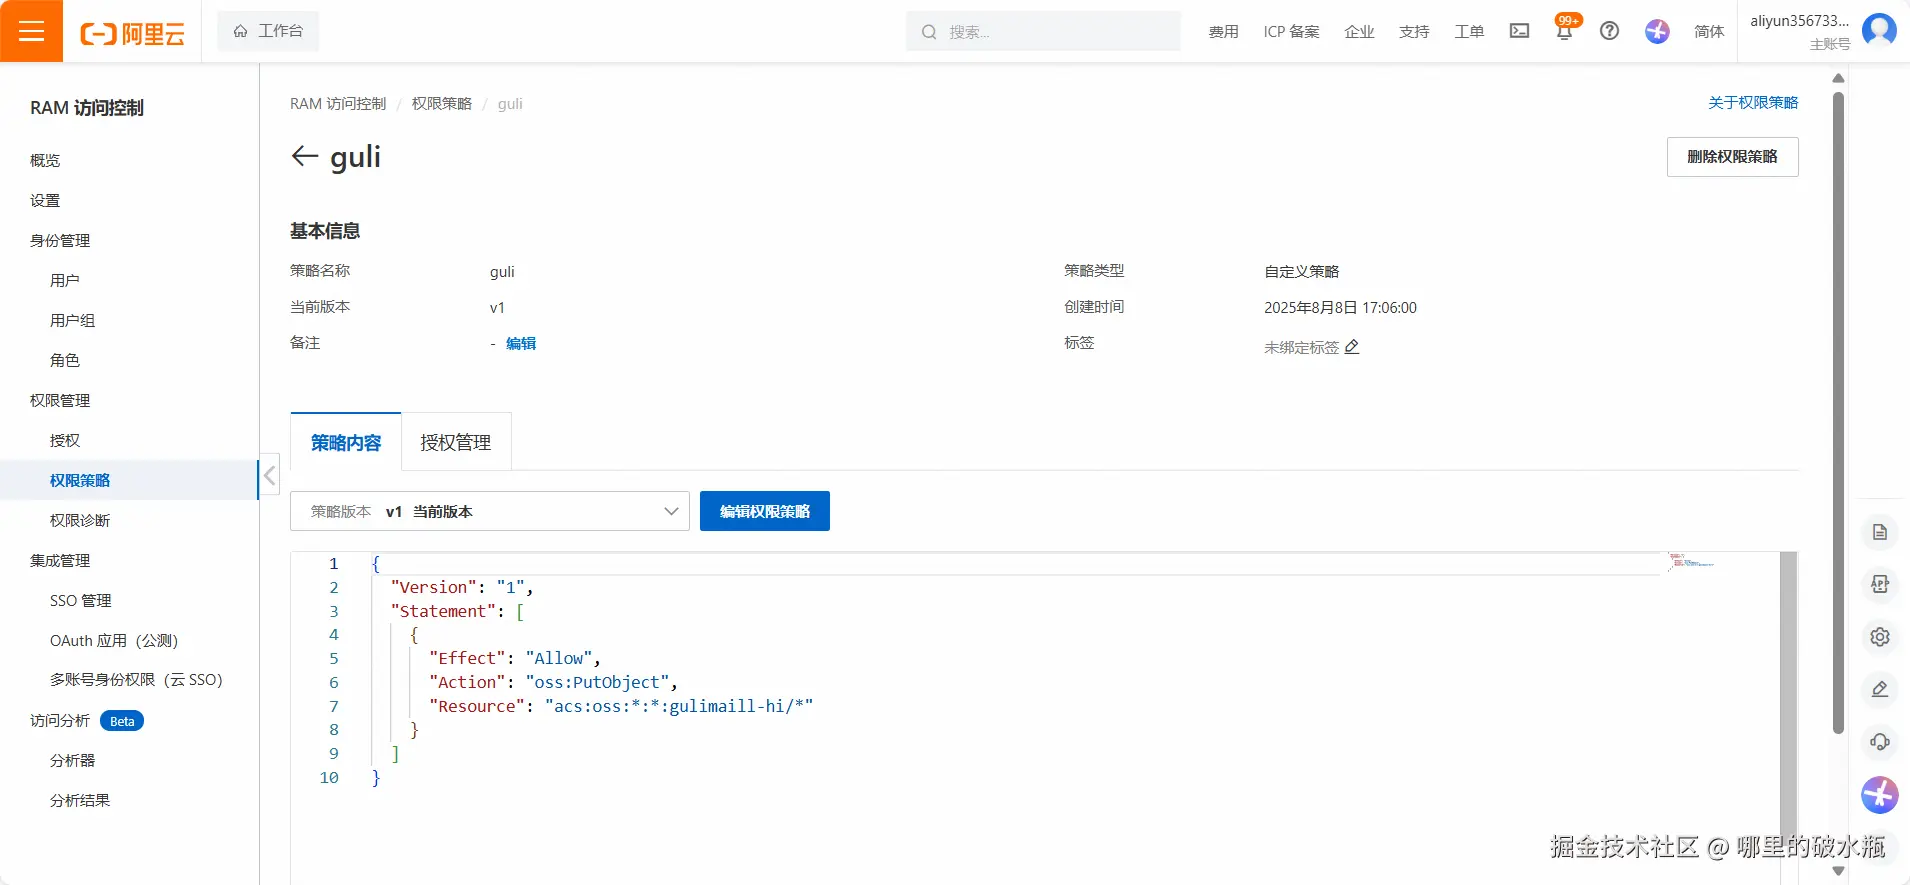Click the Aliyun logo

(x=132, y=33)
